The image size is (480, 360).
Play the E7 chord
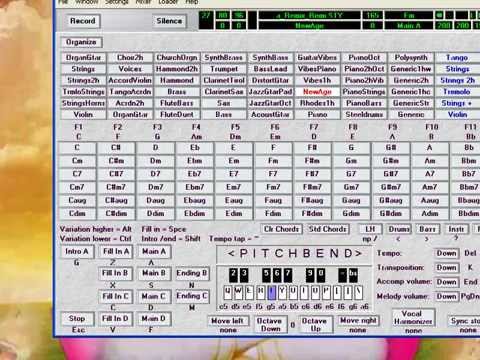click(234, 174)
